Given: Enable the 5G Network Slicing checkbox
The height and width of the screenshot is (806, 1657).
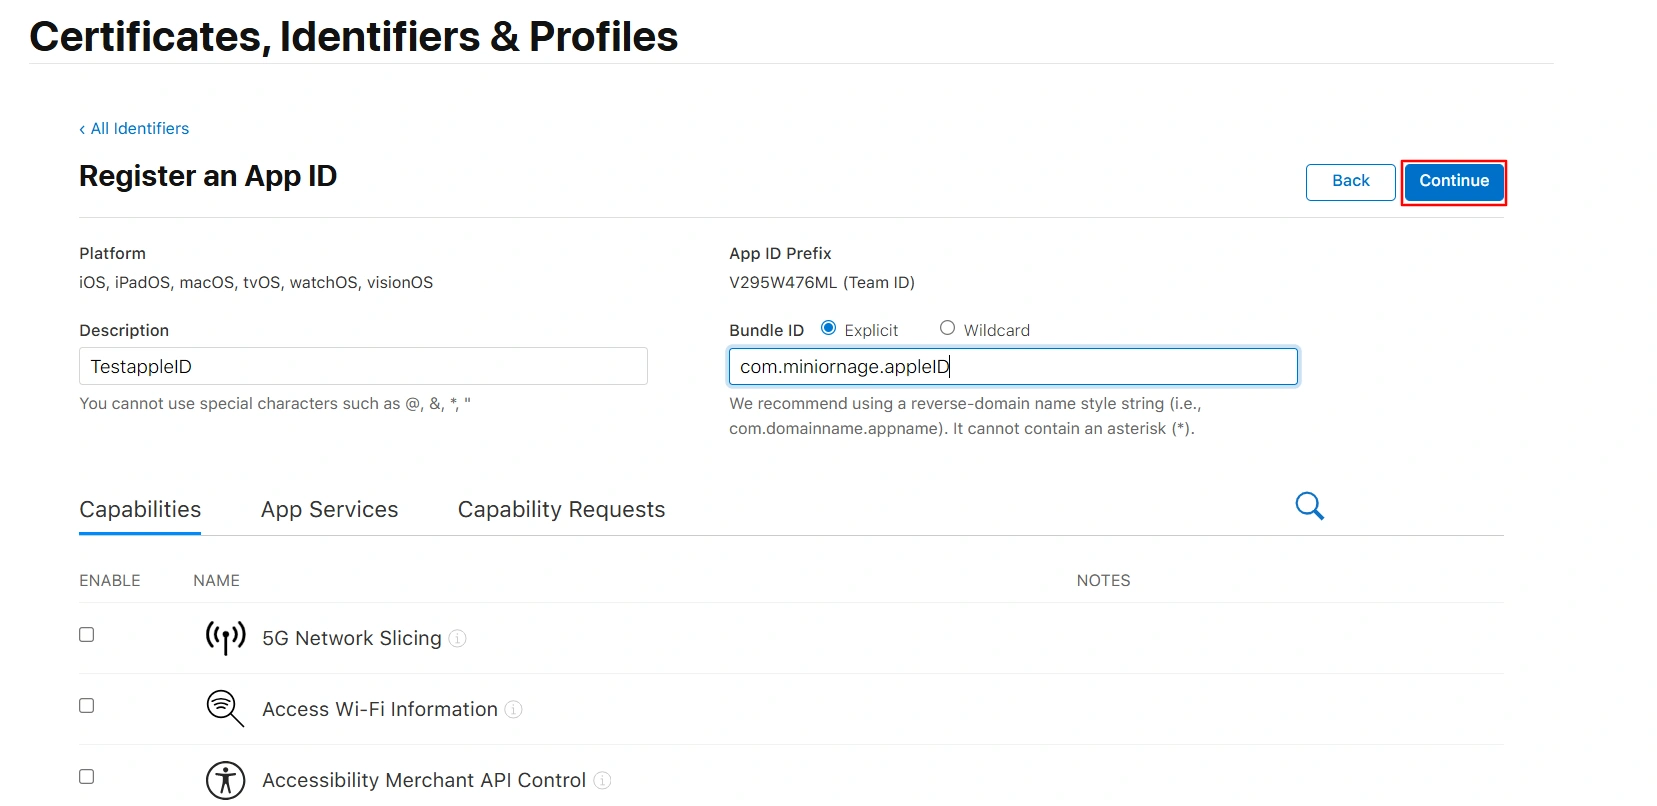Looking at the screenshot, I should pyautogui.click(x=87, y=635).
